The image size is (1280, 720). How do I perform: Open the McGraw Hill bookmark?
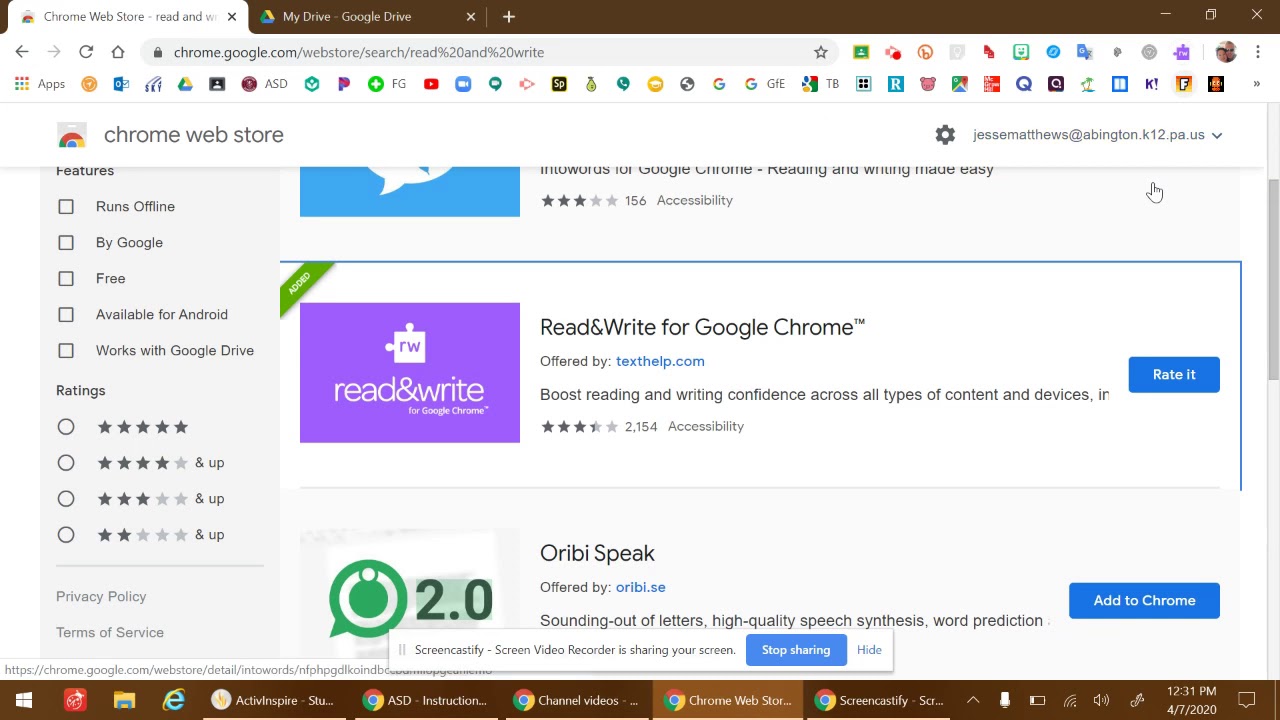tap(992, 84)
